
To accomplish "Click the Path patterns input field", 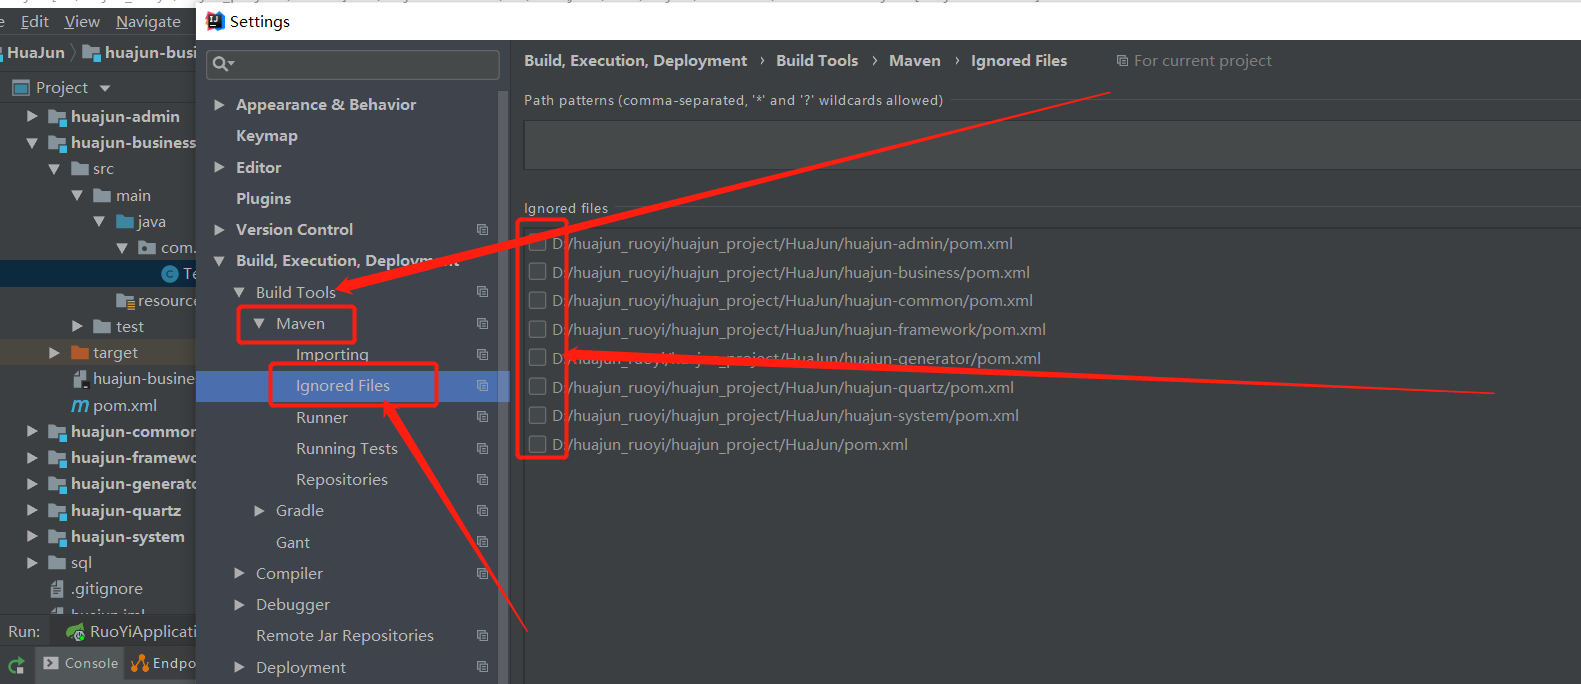I will (1052, 145).
